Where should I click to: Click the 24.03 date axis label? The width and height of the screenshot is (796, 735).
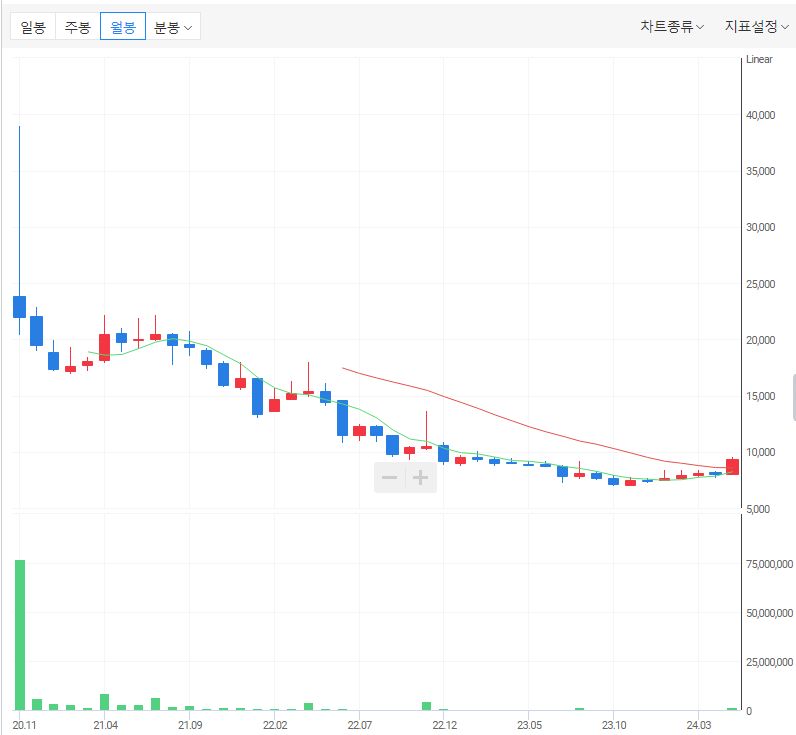(x=699, y=725)
